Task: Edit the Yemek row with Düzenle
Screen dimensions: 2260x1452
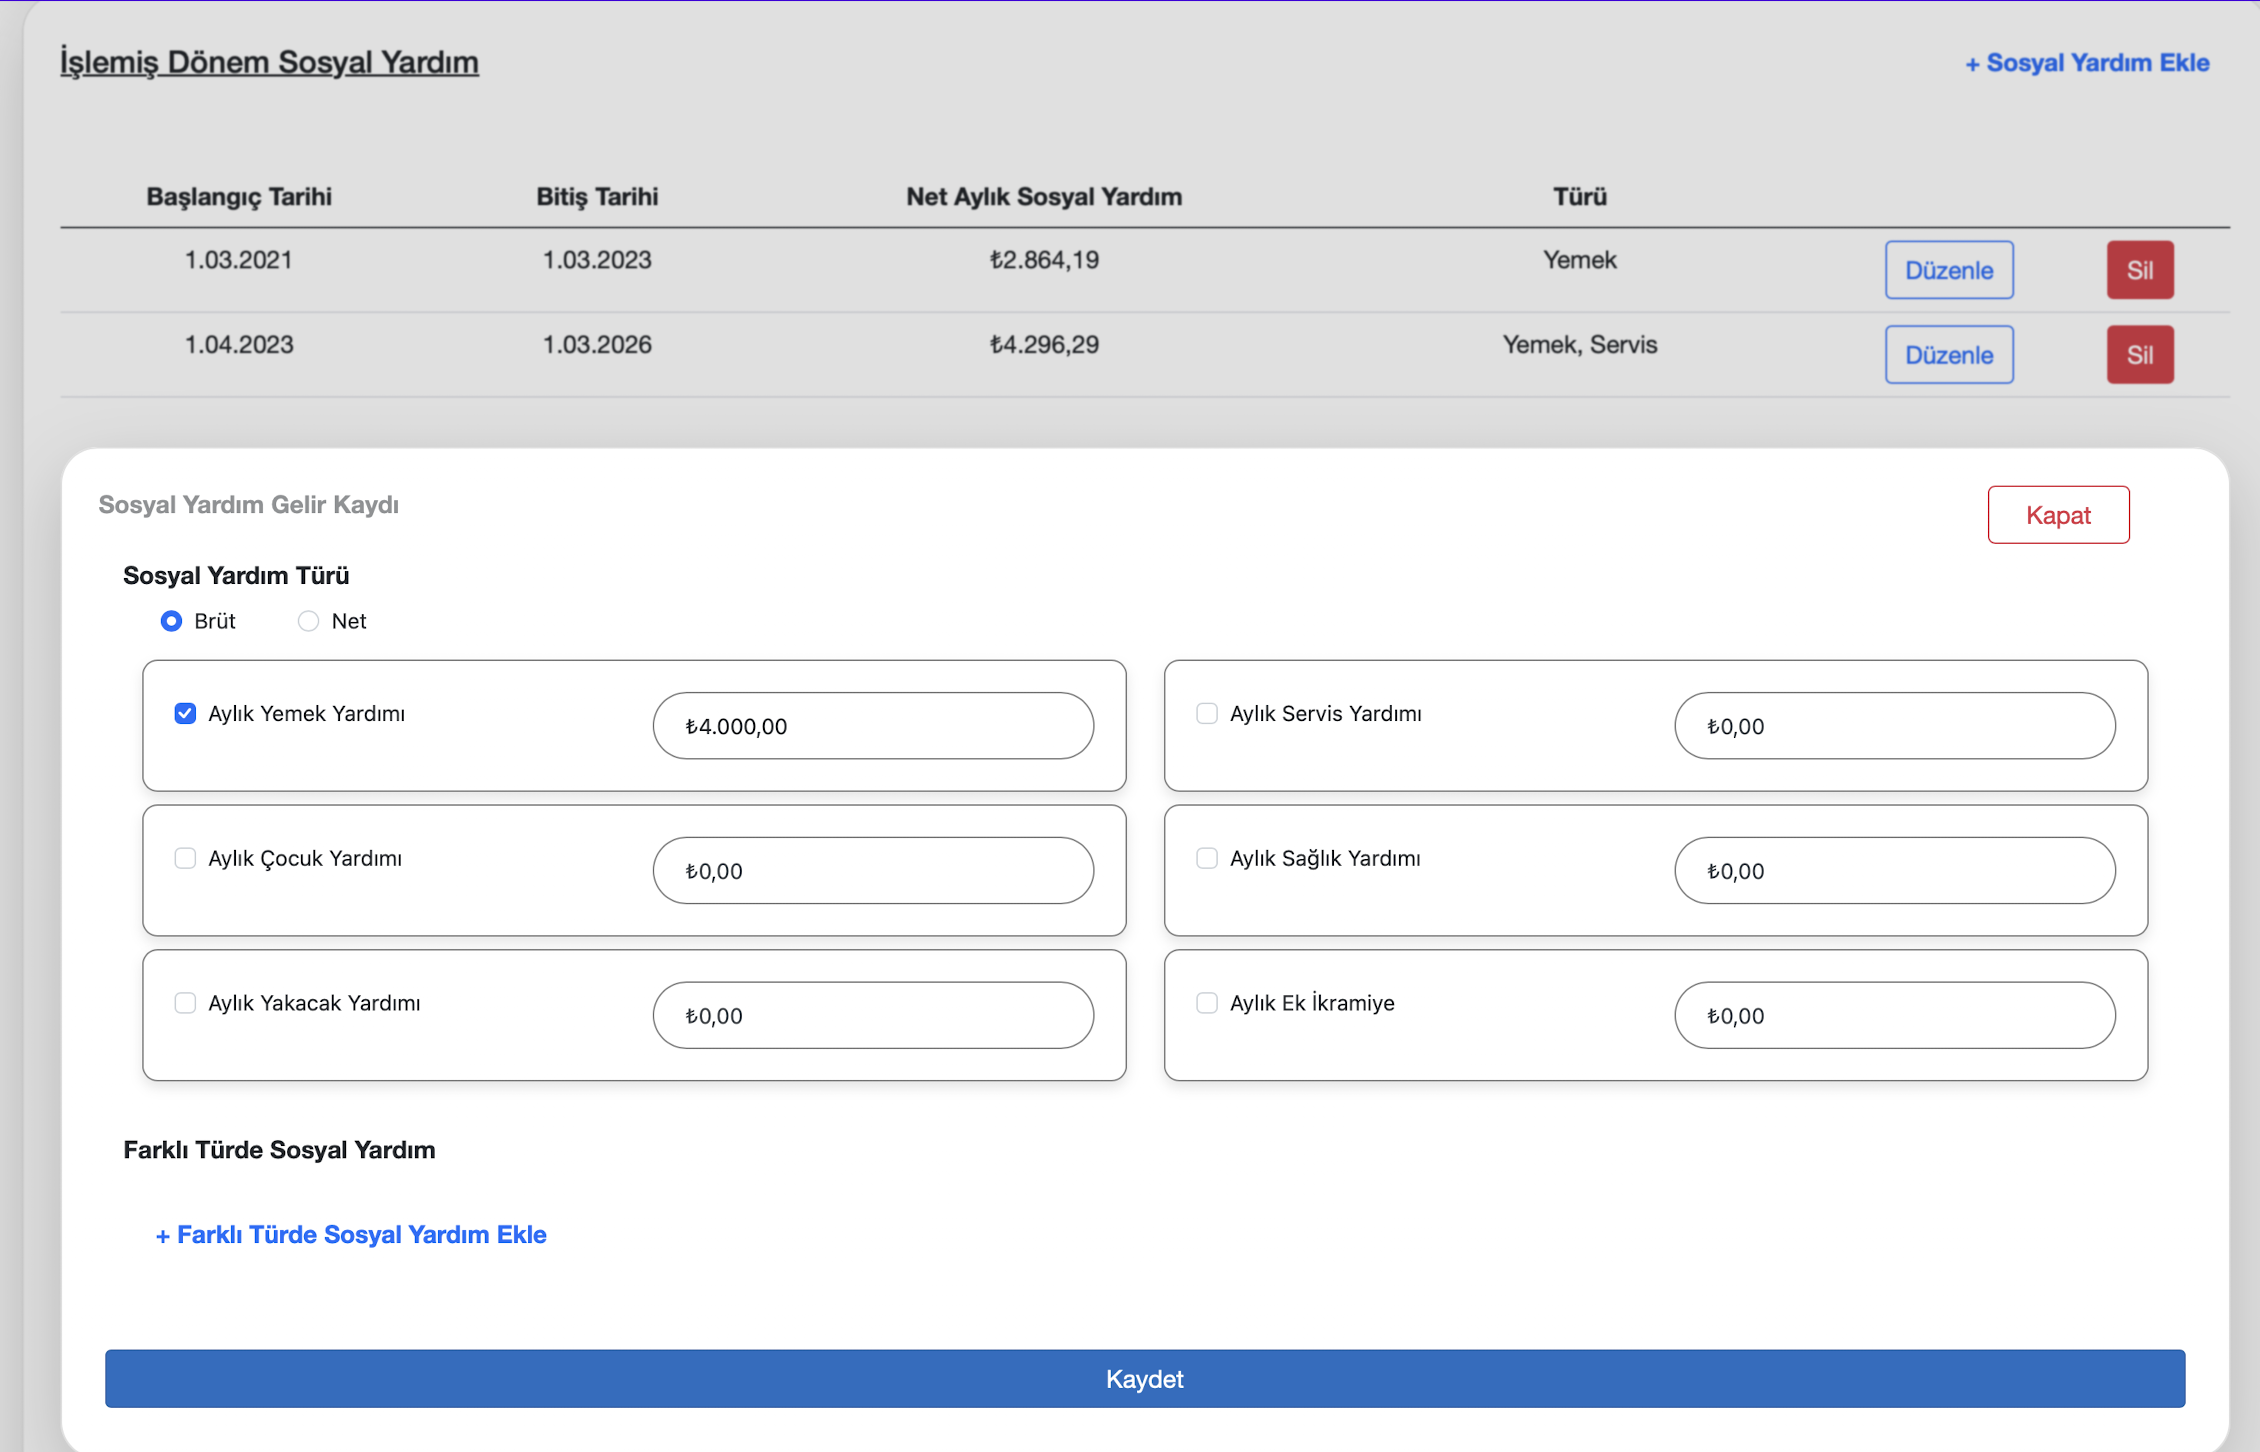Action: coord(1948,270)
